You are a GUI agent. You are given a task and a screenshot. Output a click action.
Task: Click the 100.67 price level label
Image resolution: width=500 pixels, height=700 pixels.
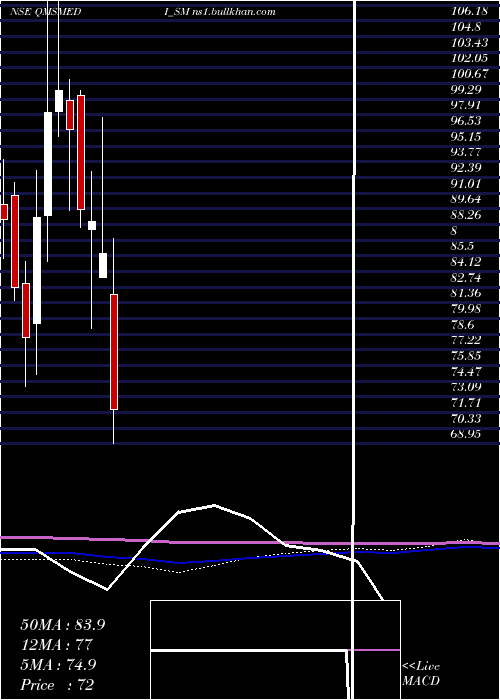tap(470, 74)
